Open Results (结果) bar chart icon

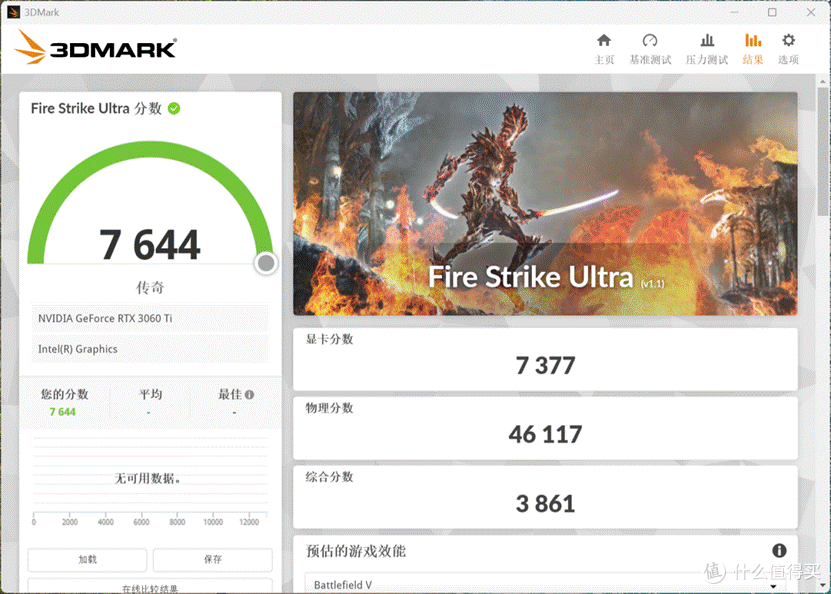(x=753, y=41)
